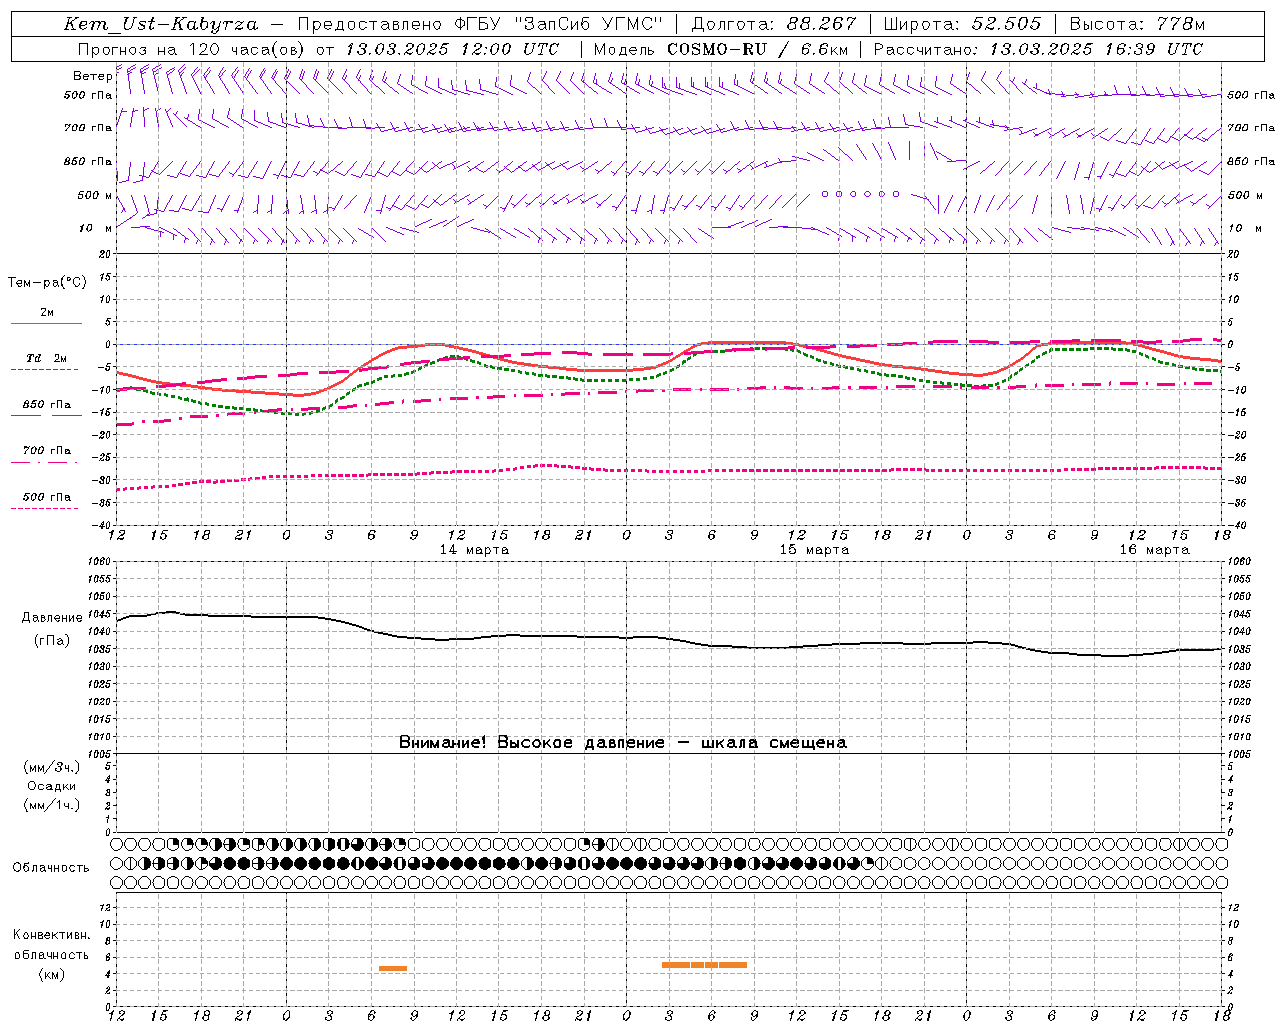
Task: Select the forecast start time '13.03.2025 12:00 UTC'
Action: (x=452, y=49)
